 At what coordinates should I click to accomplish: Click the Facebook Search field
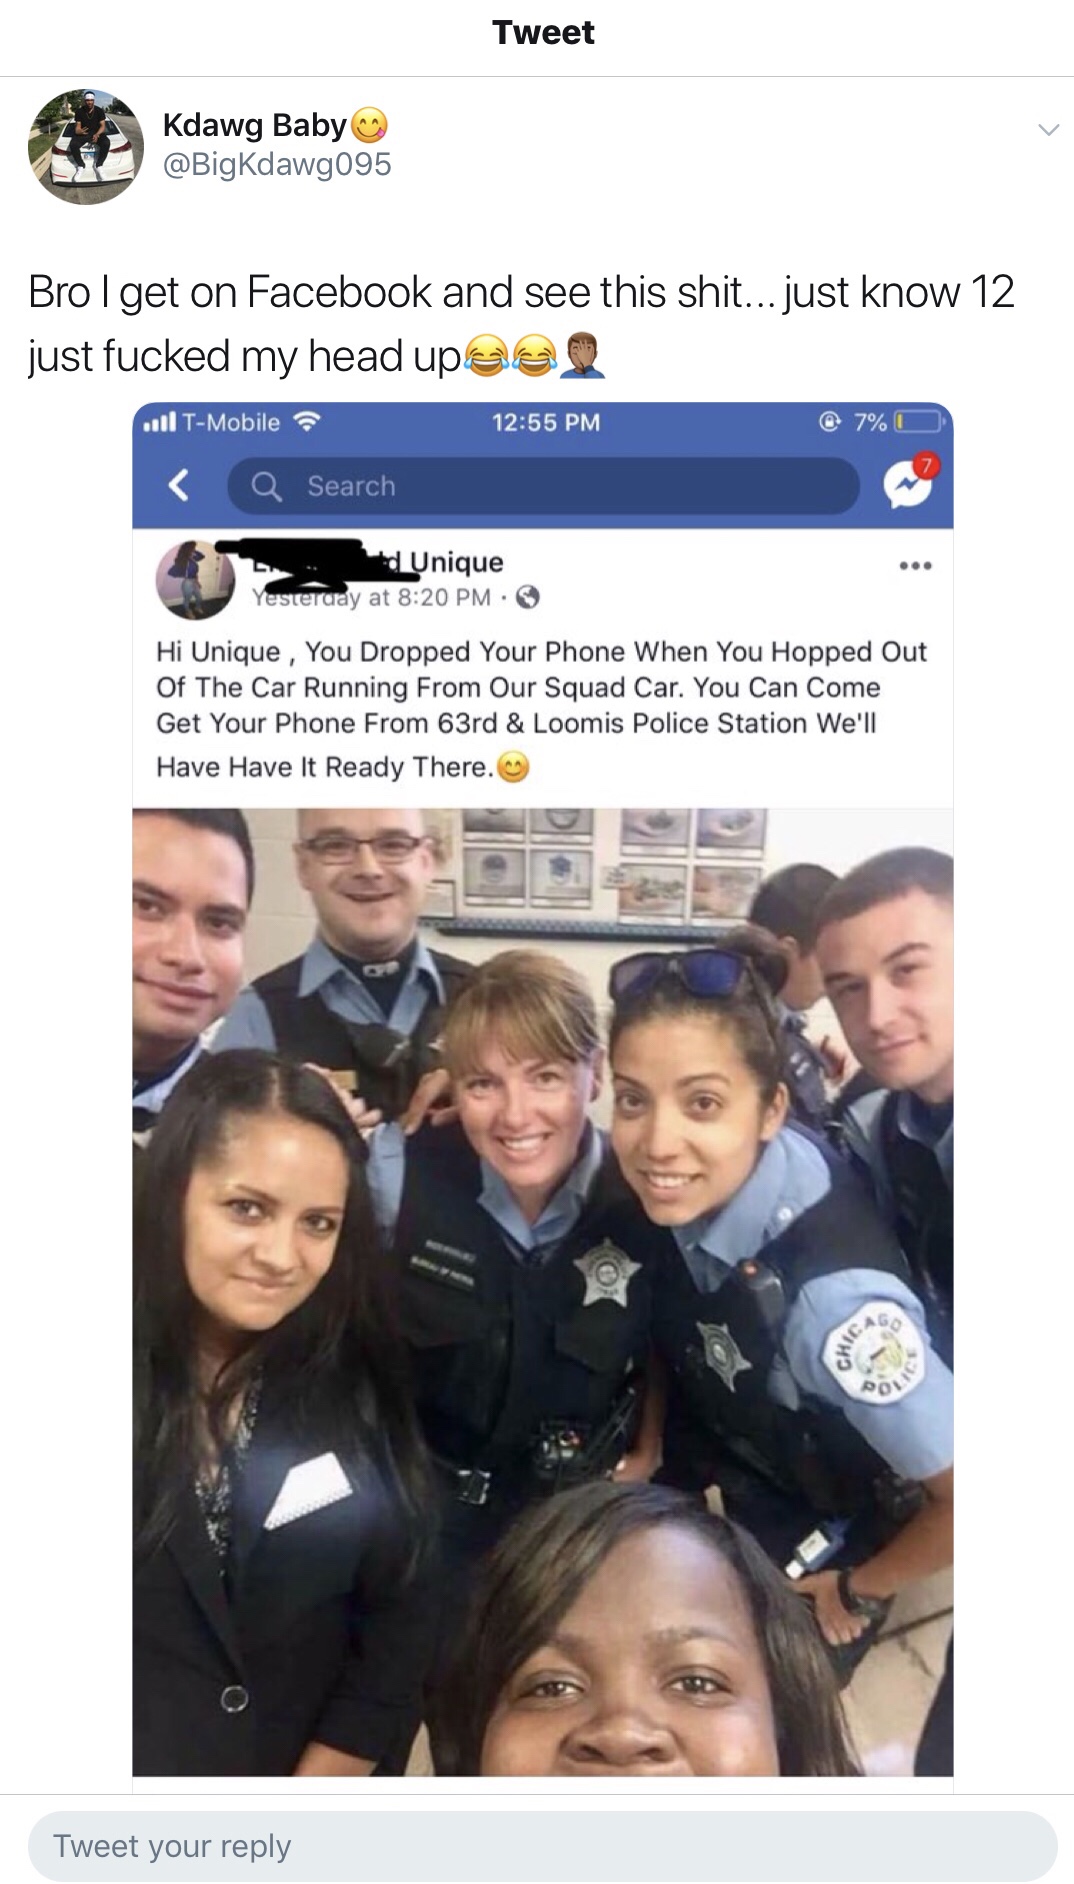pos(543,486)
